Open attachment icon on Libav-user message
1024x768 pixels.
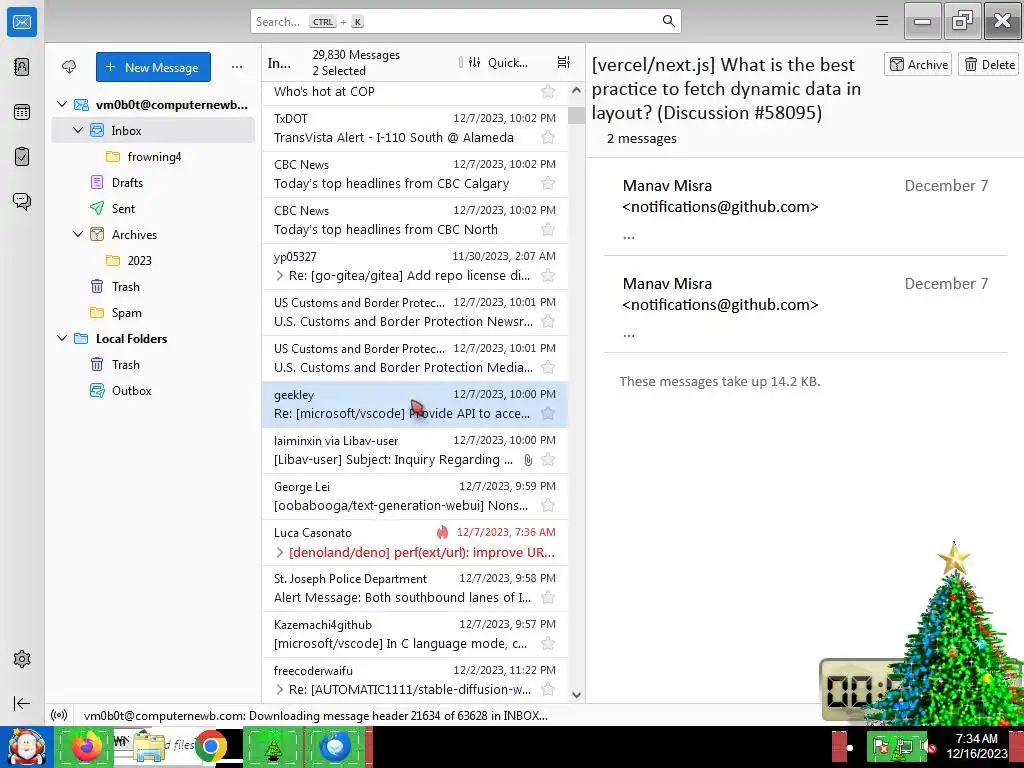pos(528,460)
